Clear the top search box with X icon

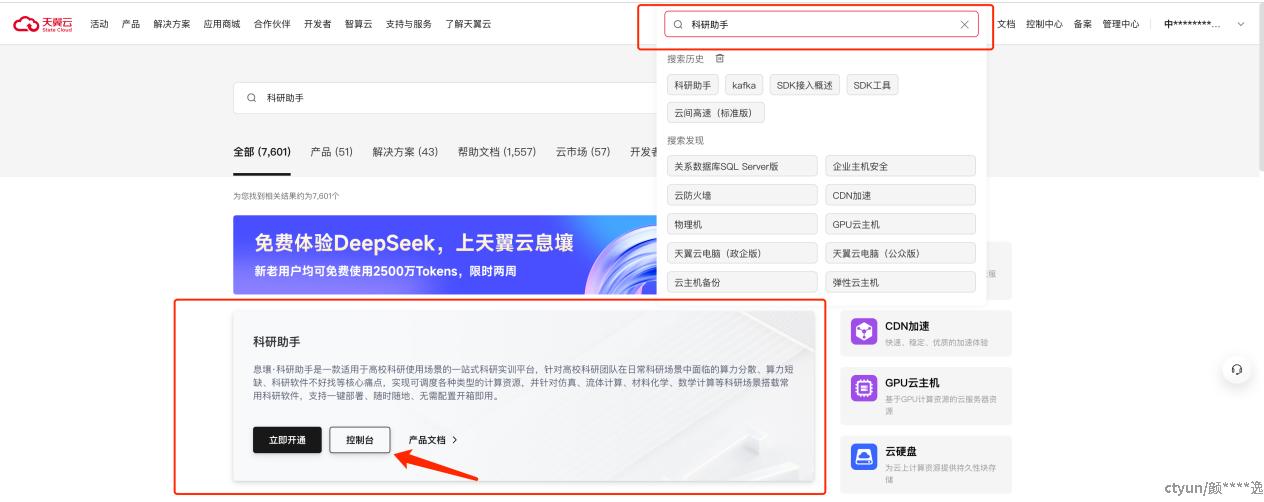(964, 25)
